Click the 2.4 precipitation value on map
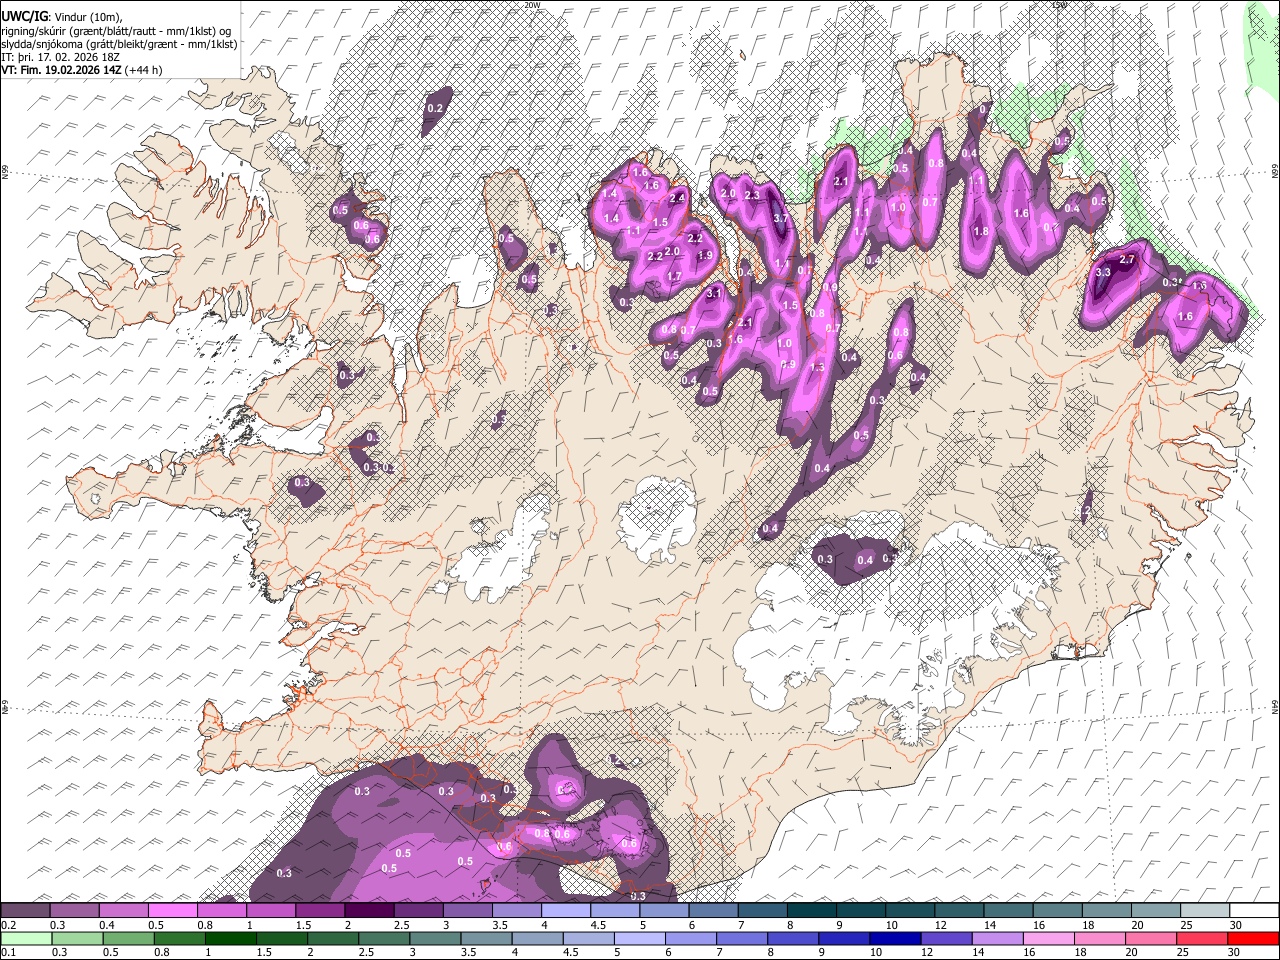 [677, 198]
